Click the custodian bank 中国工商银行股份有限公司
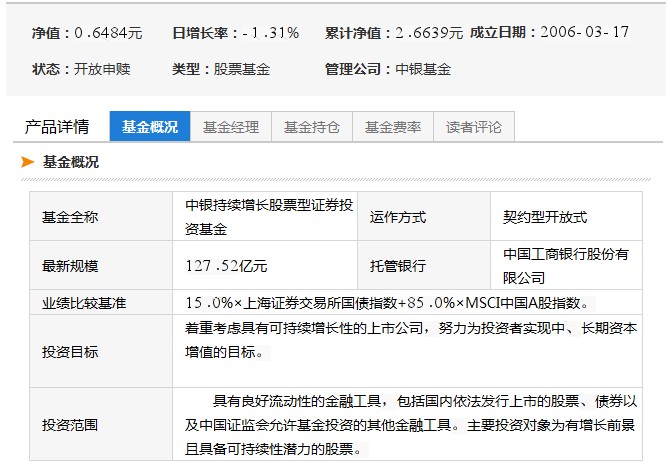This screenshot has height=464, width=668. 565,265
